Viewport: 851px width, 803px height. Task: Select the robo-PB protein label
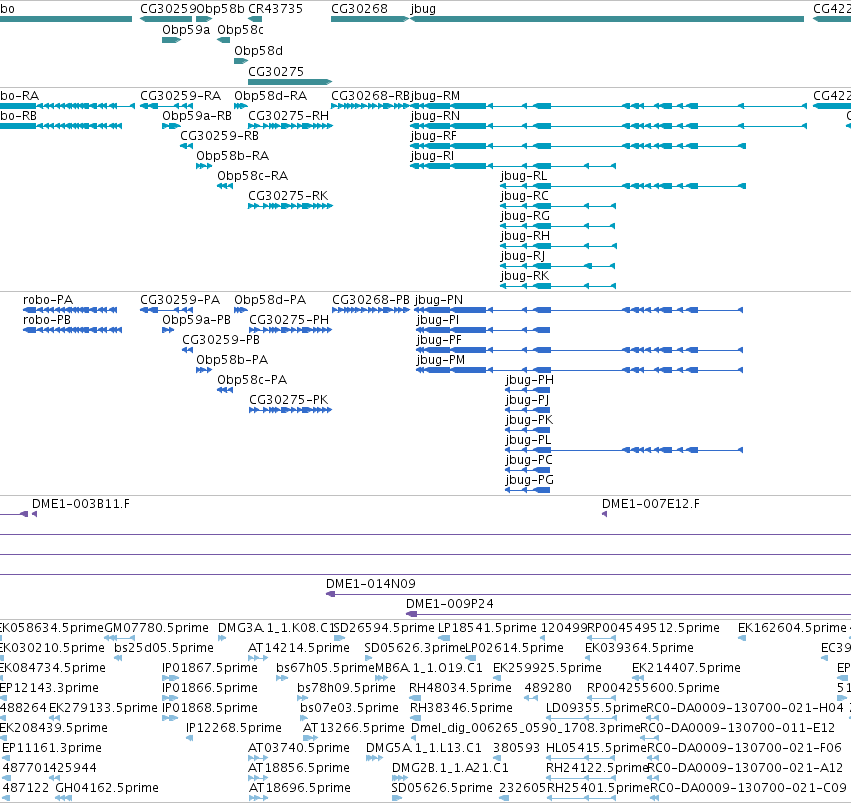click(x=47, y=320)
